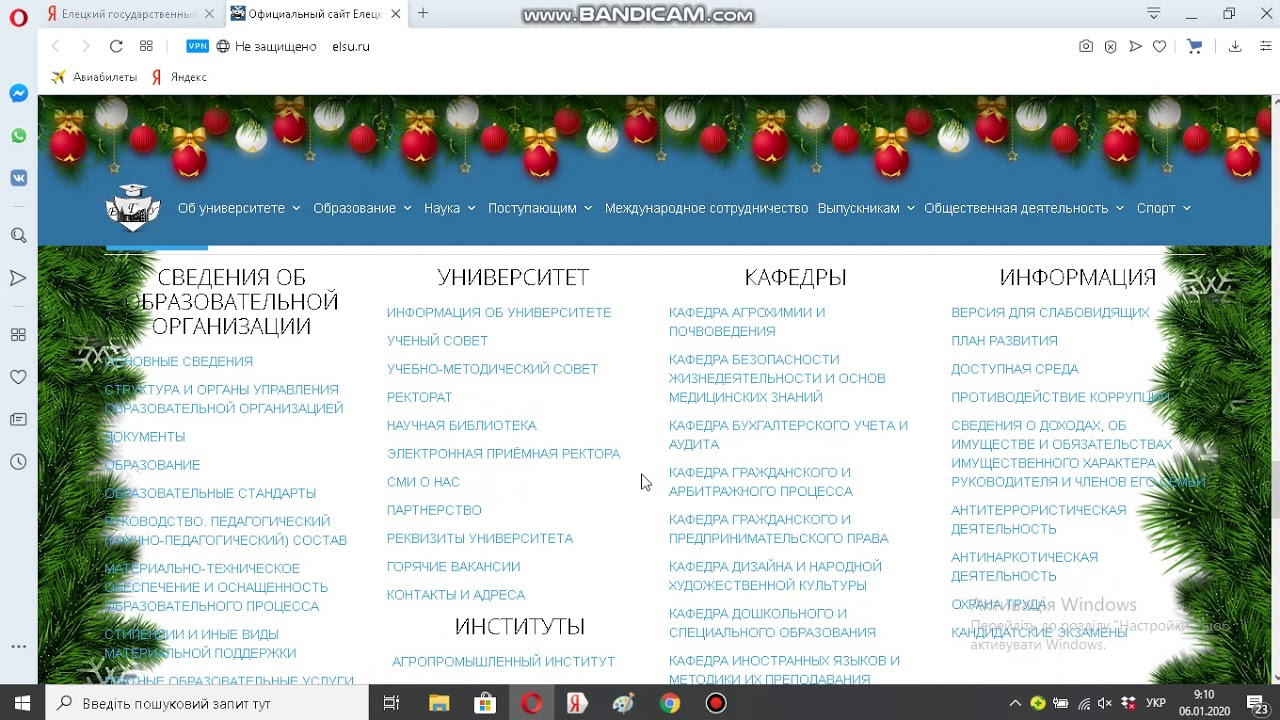The height and width of the screenshot is (720, 1280).
Task: Add page to bookmarks heart in address bar
Action: pyautogui.click(x=1159, y=46)
